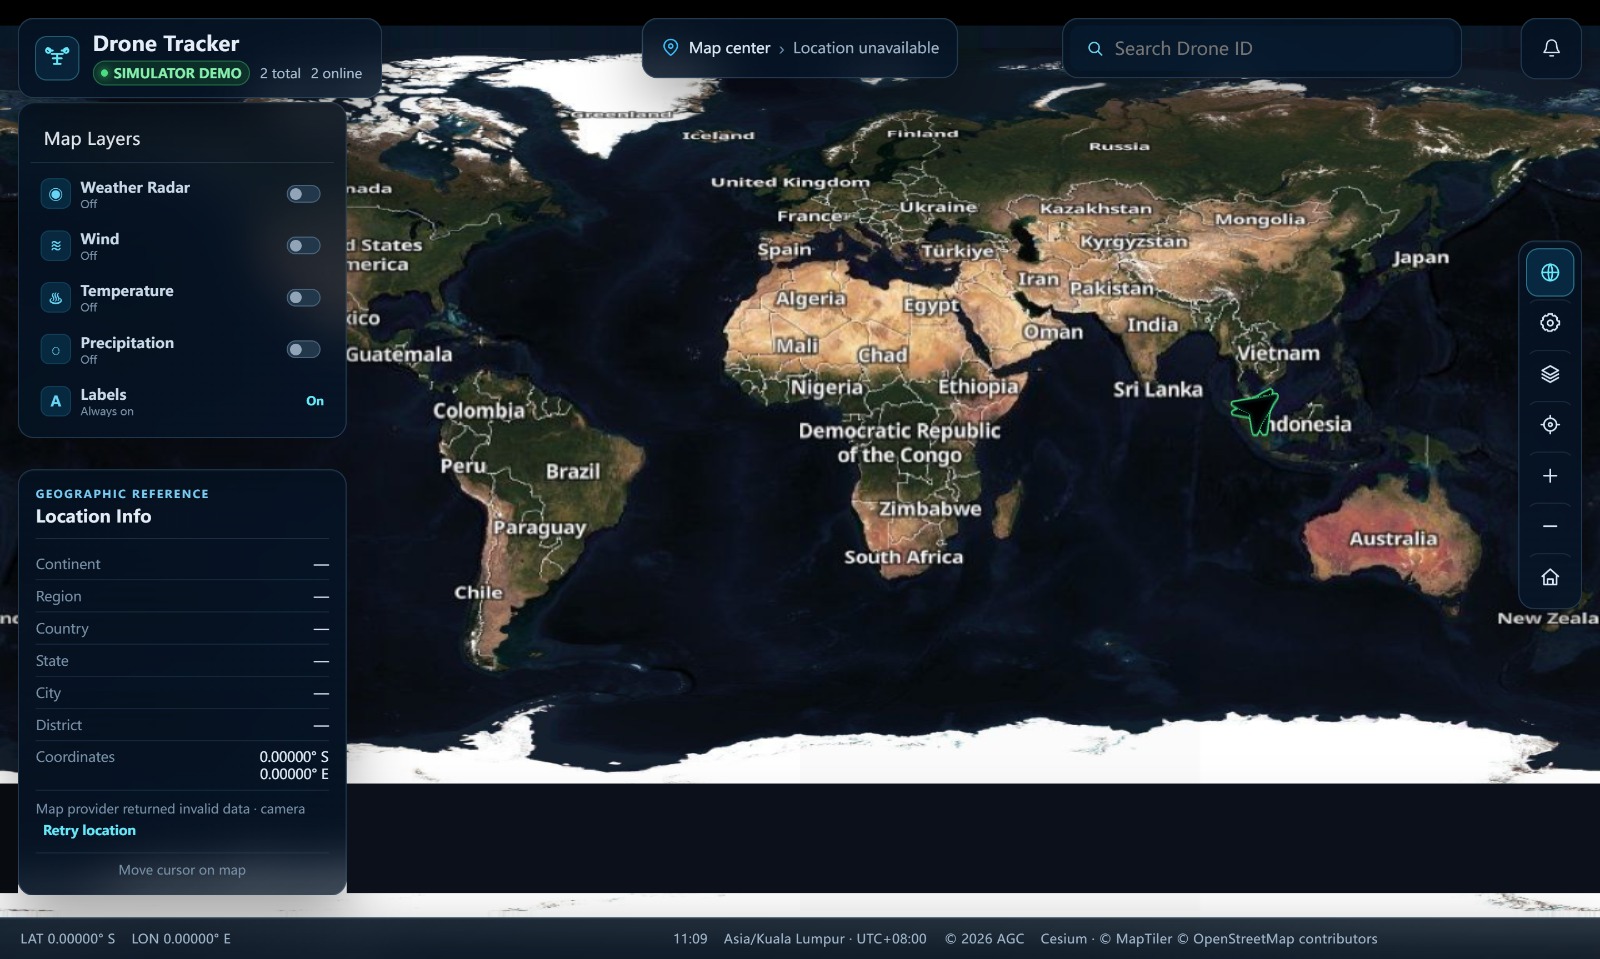Zoom in with the plus icon
The image size is (1600, 959).
click(1550, 476)
